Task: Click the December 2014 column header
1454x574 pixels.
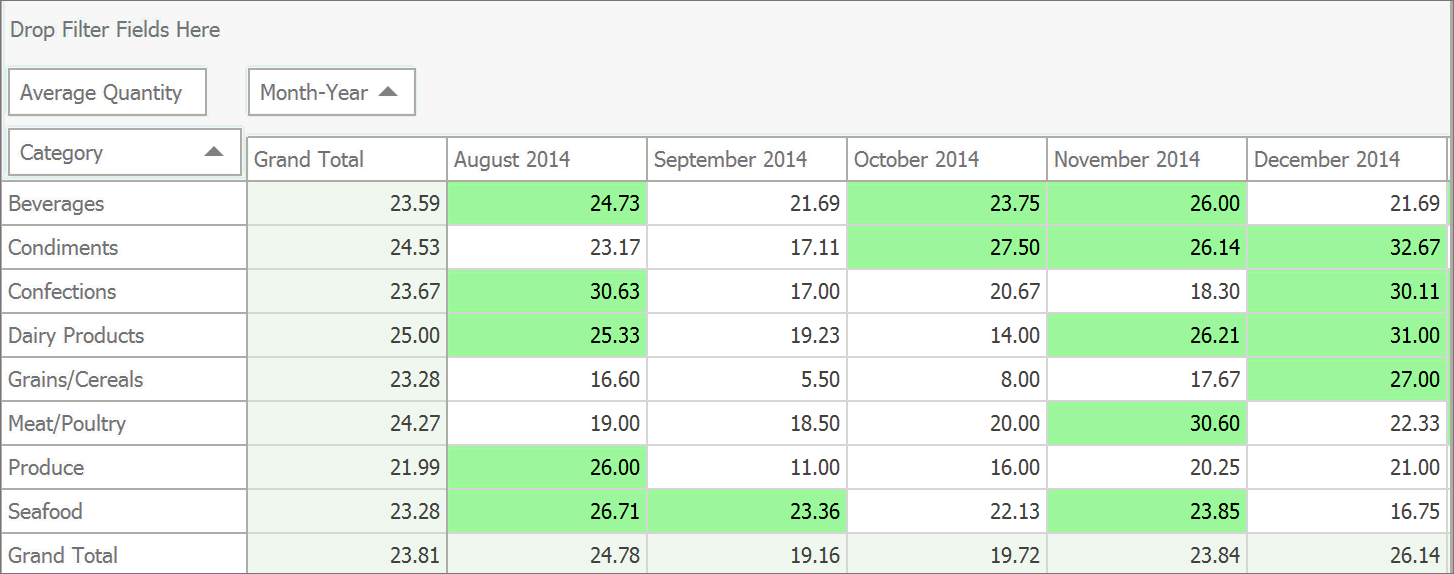Action: point(1346,159)
